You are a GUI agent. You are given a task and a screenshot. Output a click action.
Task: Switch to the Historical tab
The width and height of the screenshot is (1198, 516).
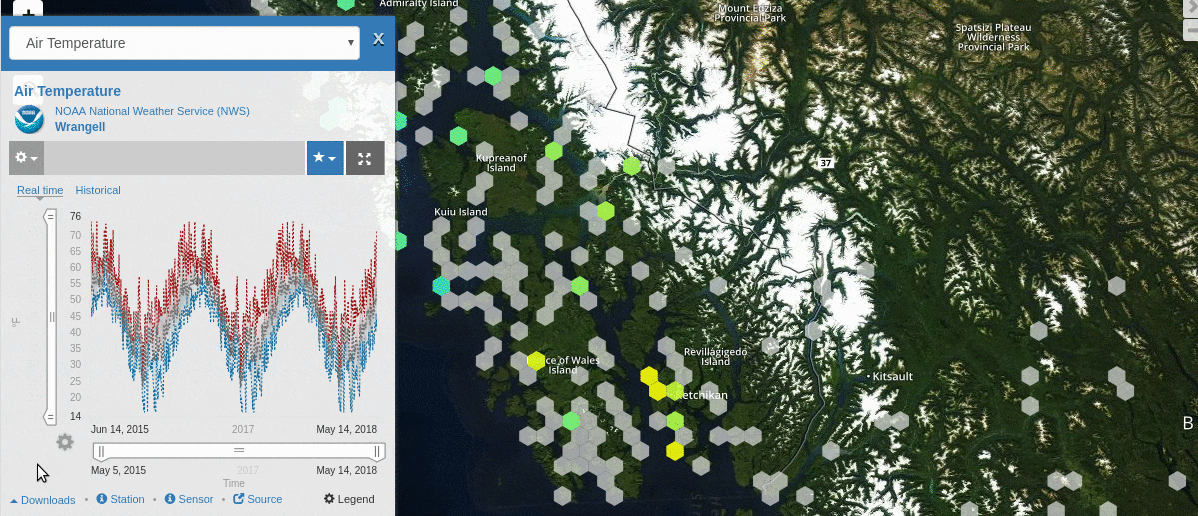tap(98, 190)
